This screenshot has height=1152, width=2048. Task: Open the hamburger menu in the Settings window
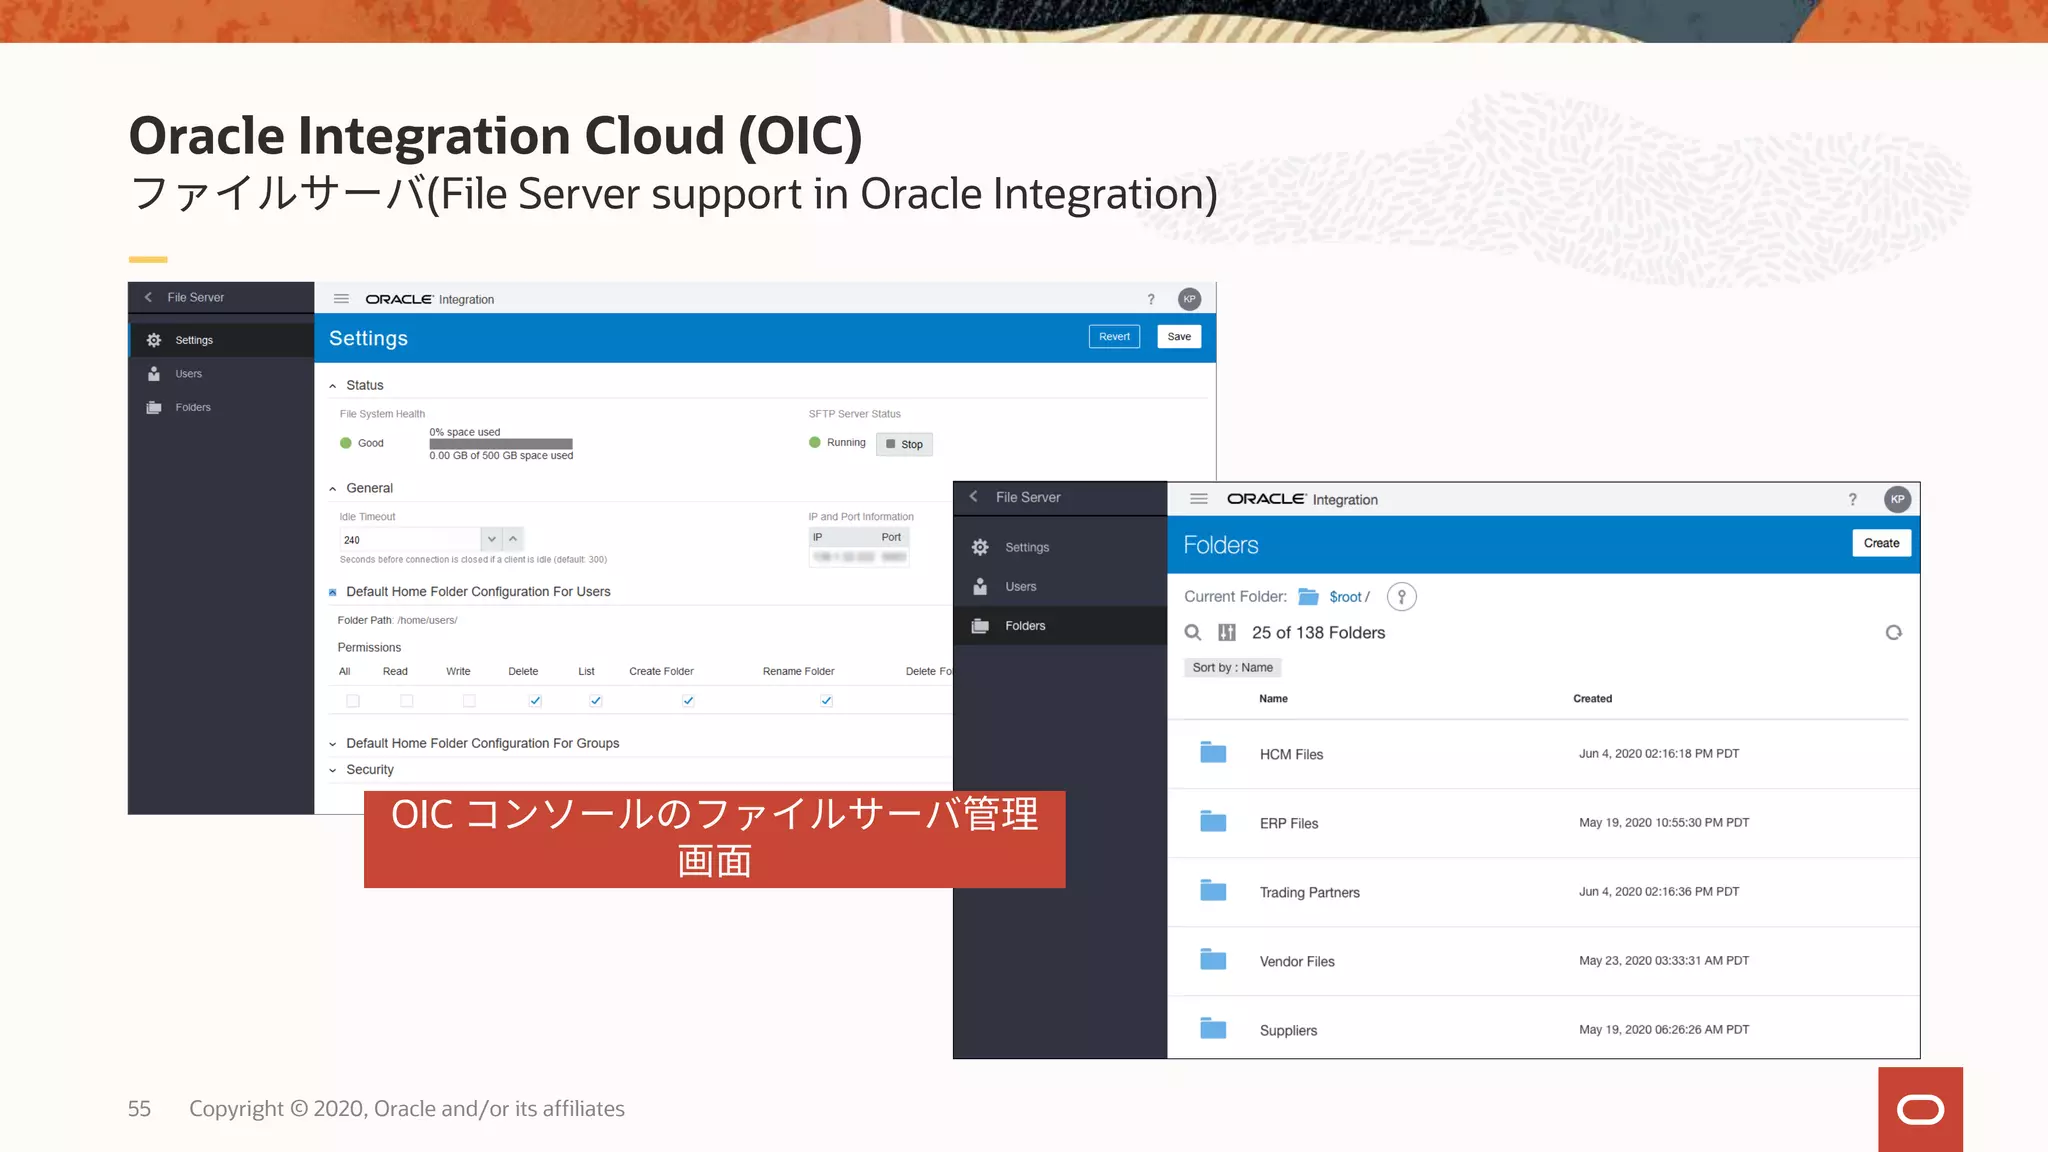pos(341,299)
